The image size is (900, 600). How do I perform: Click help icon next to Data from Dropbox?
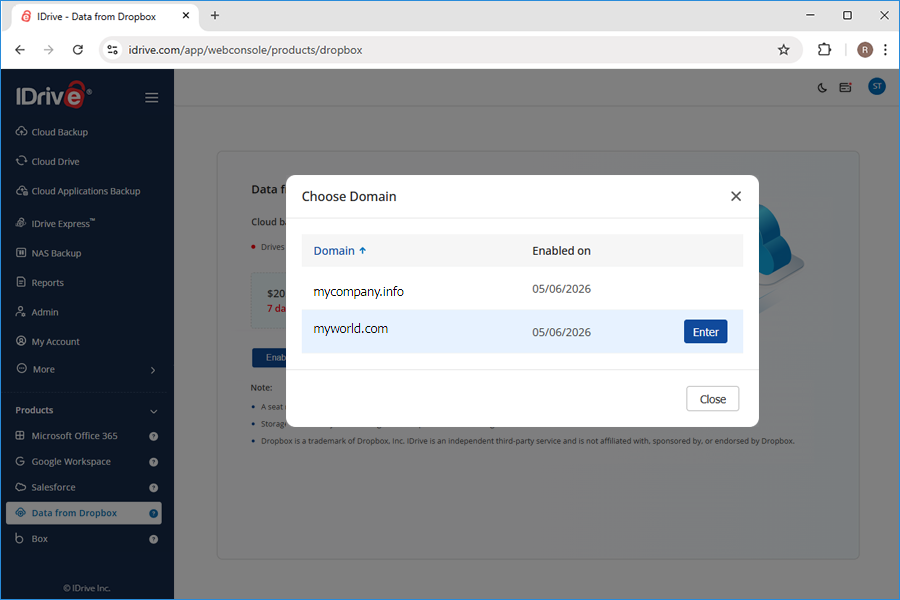click(x=153, y=513)
